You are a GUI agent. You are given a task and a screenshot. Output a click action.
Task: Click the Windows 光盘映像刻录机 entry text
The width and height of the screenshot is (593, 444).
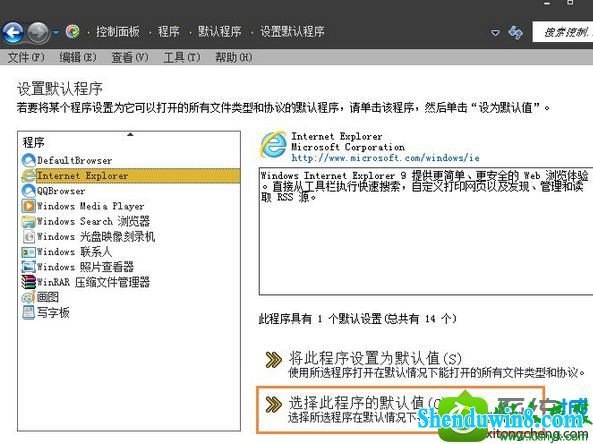[96, 236]
